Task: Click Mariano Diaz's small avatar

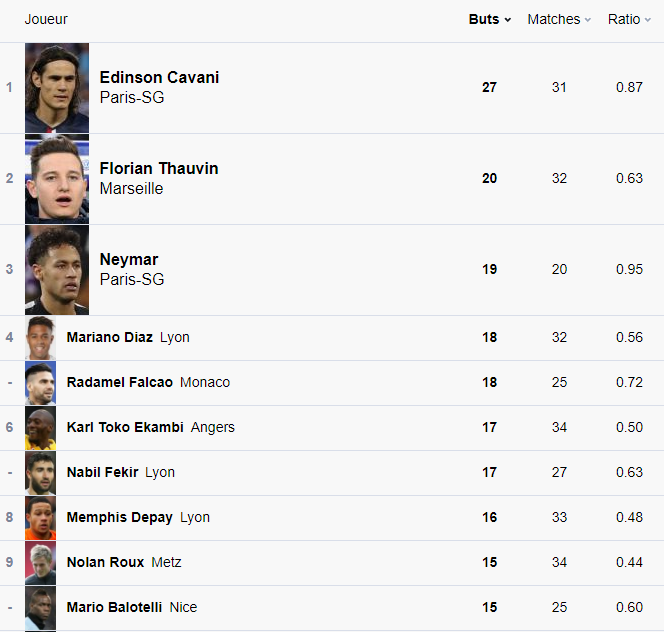Action: (x=41, y=338)
